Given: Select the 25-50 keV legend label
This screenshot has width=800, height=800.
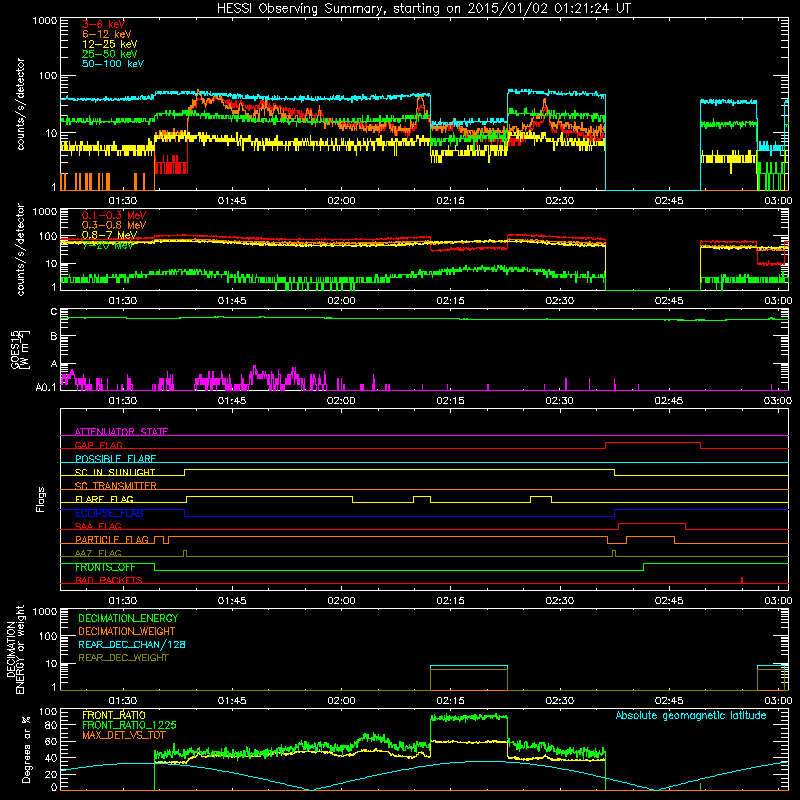Looking at the screenshot, I should pyautogui.click(x=109, y=54).
